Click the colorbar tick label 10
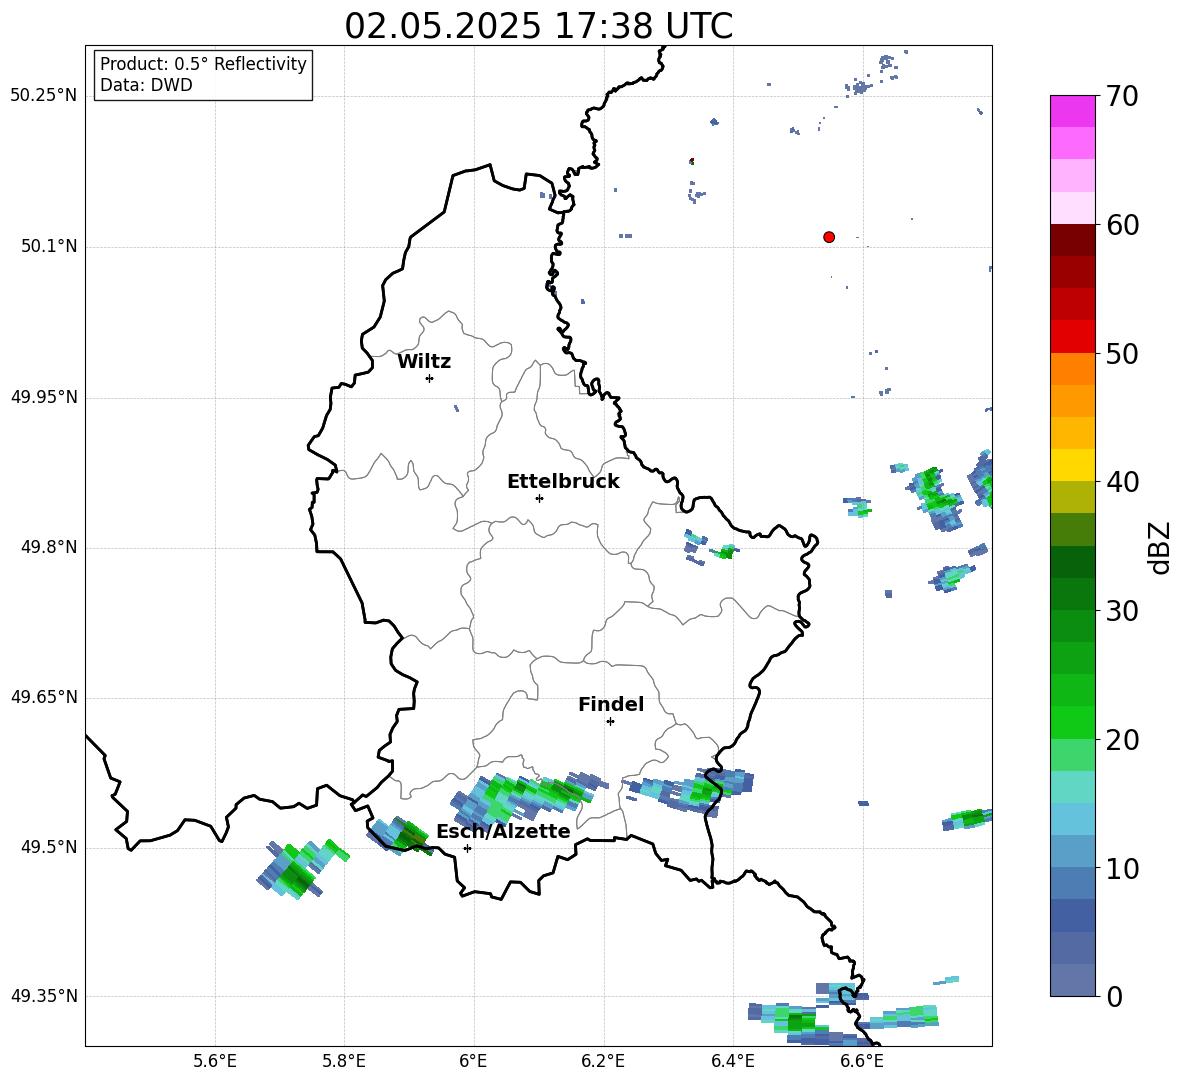The image size is (1184, 1081). coord(1122,869)
